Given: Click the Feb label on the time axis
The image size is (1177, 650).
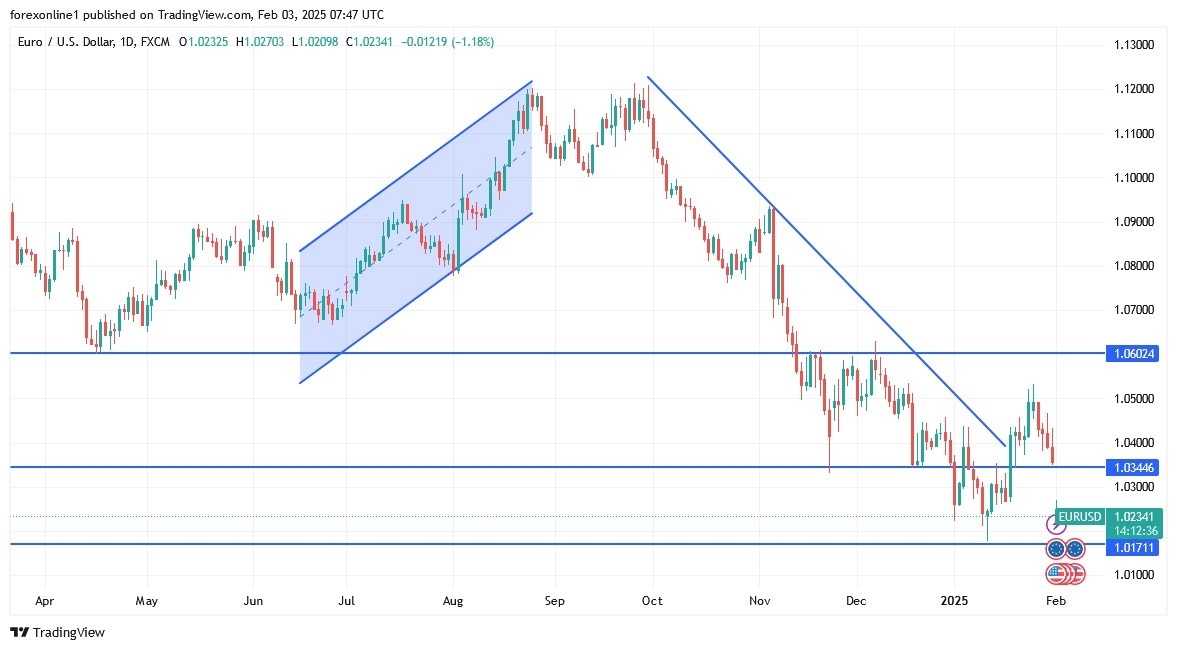Looking at the screenshot, I should [1057, 601].
